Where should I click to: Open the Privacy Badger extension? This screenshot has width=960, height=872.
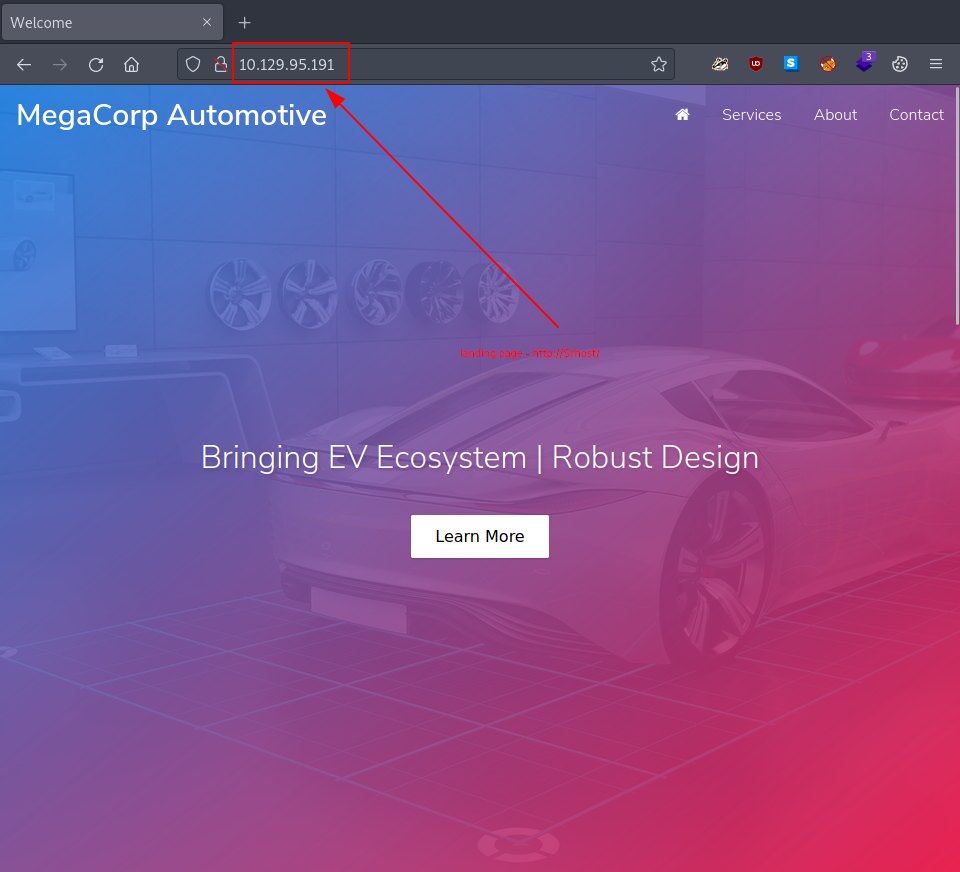[x=720, y=64]
